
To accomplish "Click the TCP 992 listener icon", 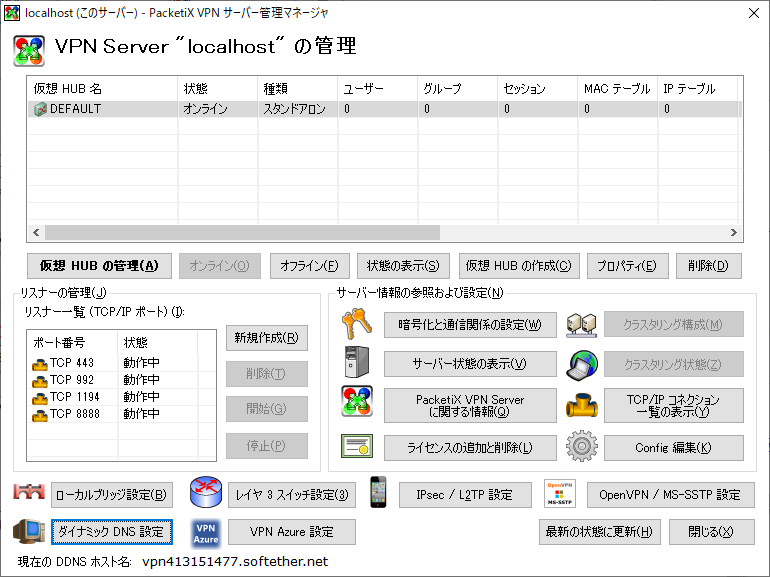I will point(40,381).
